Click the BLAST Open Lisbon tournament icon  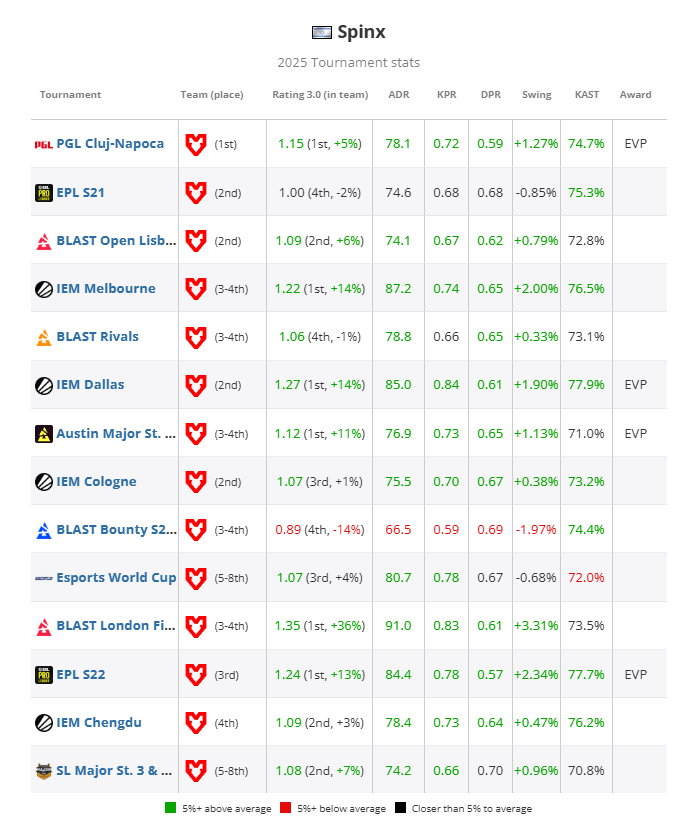43,240
